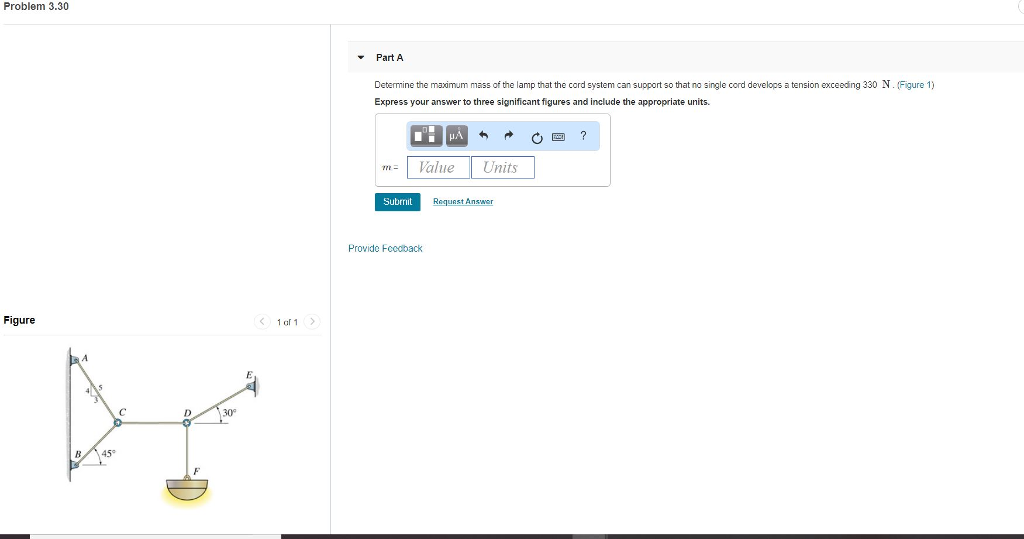Open the templates math palette icon
The width and height of the screenshot is (1024, 539).
[426, 136]
